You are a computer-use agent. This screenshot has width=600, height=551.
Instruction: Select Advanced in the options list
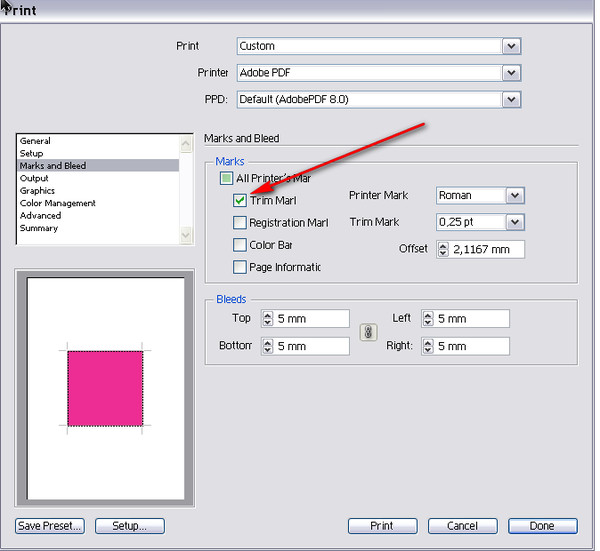98,215
